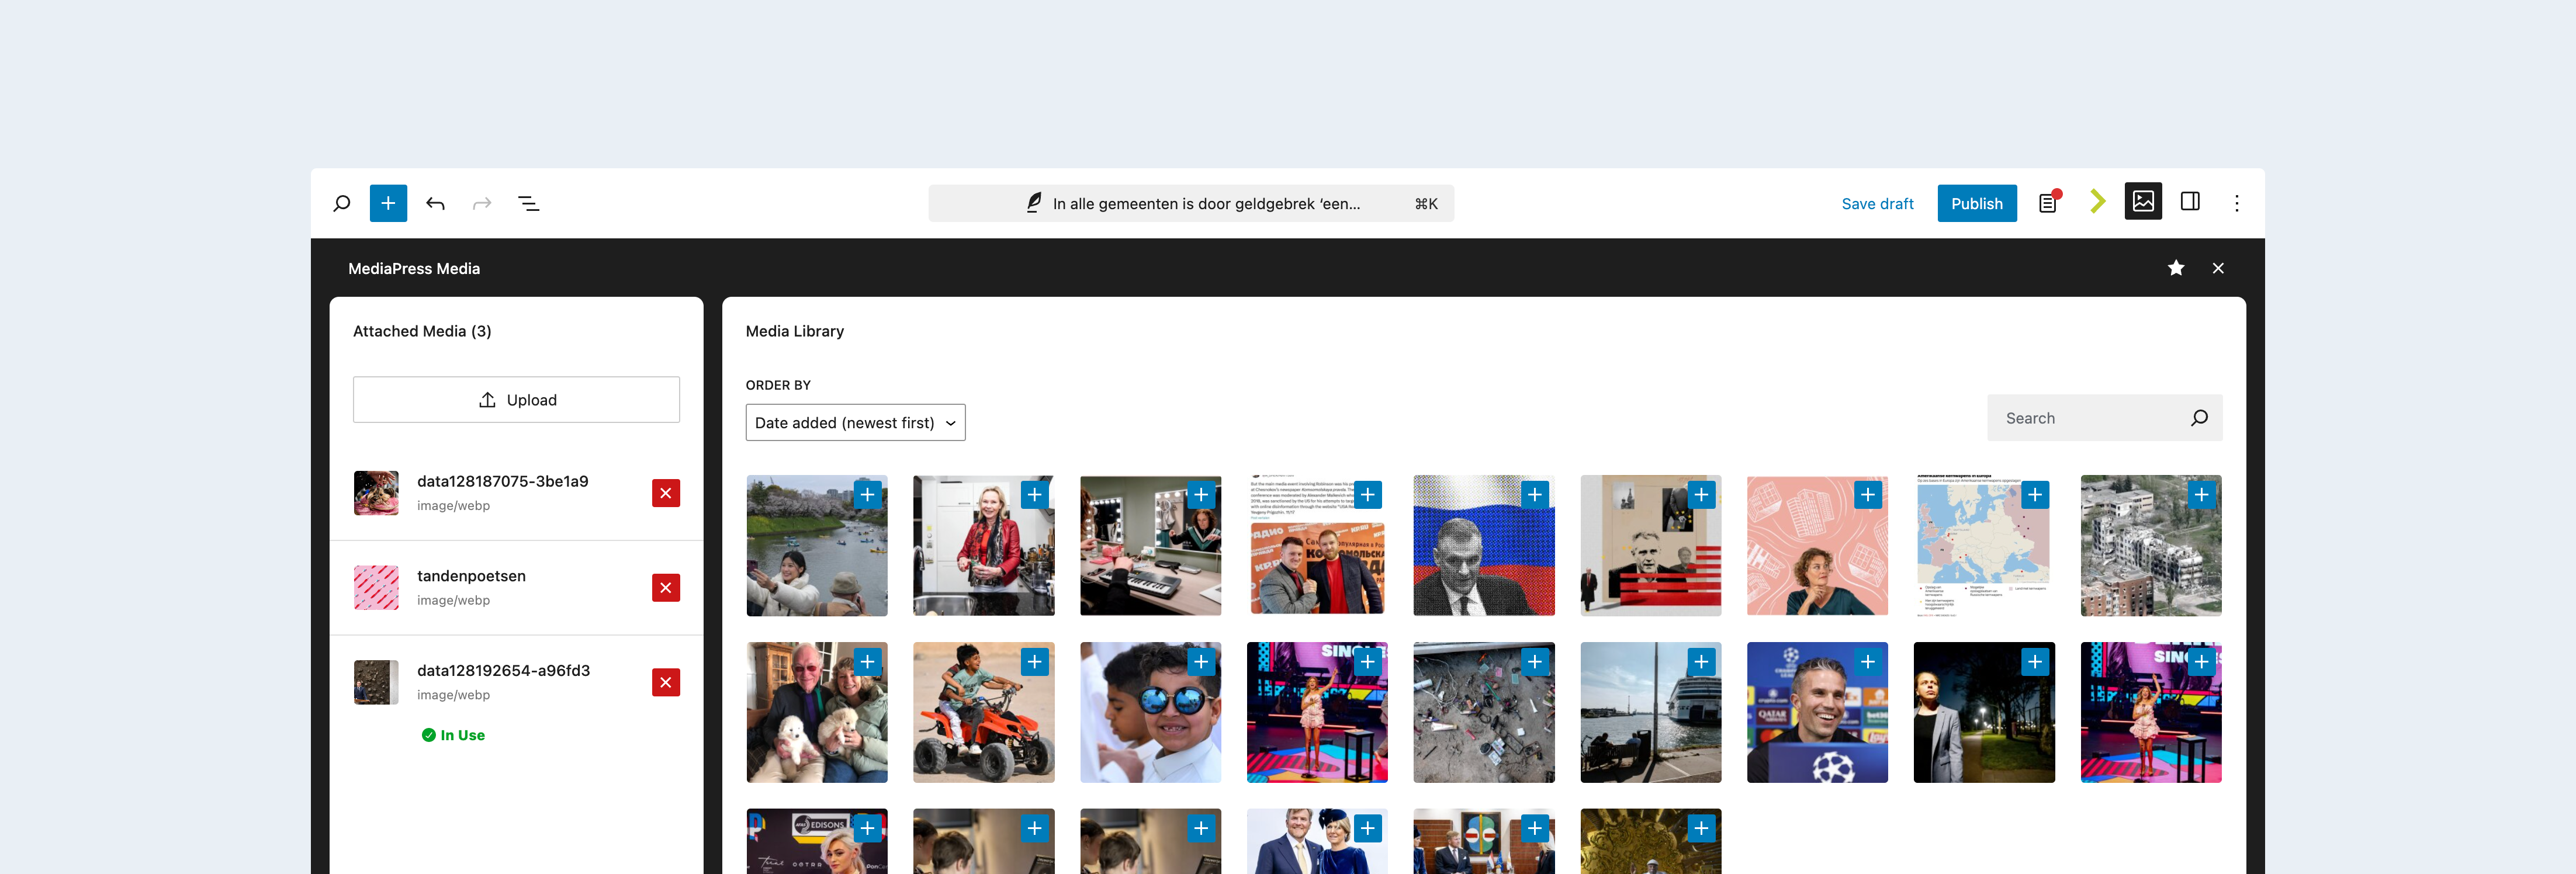The height and width of the screenshot is (874, 2576).
Task: Open the checklist icon with red dot
Action: (2049, 203)
